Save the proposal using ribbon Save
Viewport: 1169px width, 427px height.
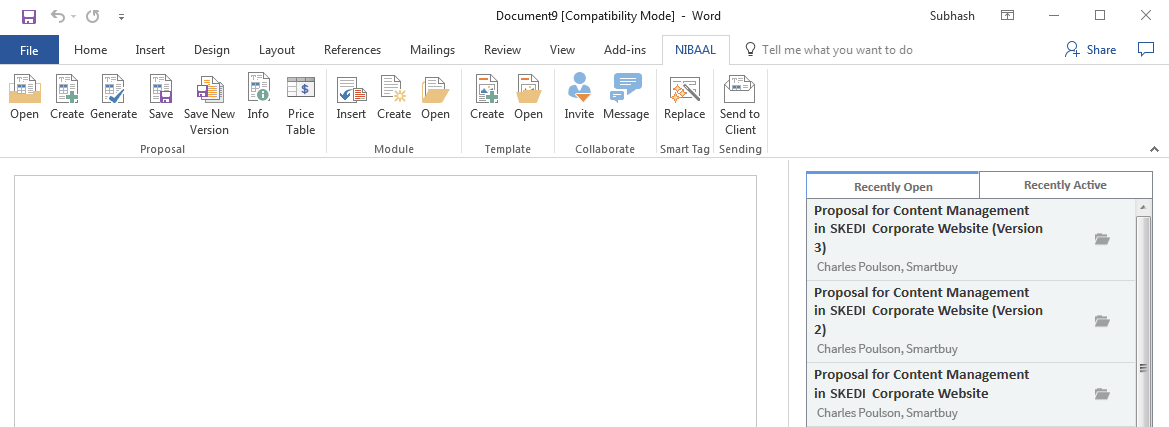click(160, 97)
